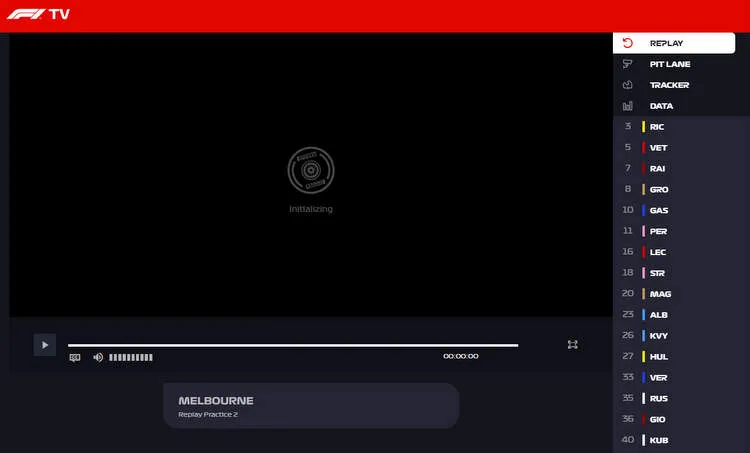Click the Tracker circuit icon

[628, 85]
